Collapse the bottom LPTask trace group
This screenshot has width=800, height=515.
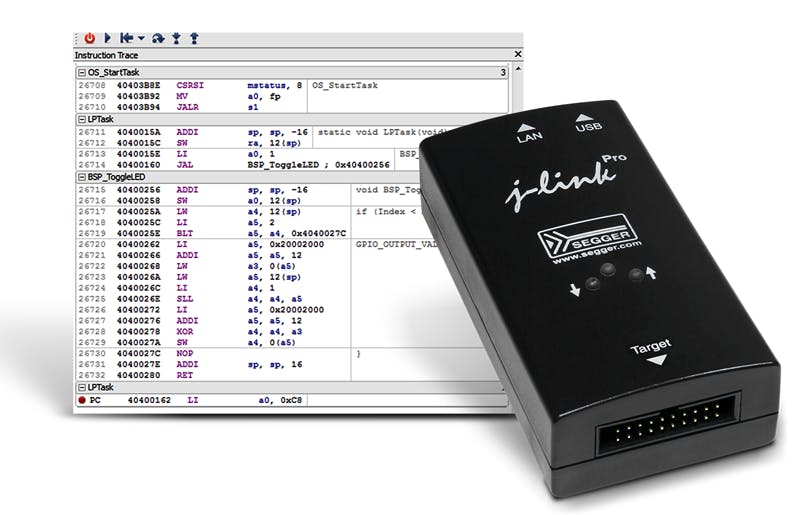pos(81,386)
